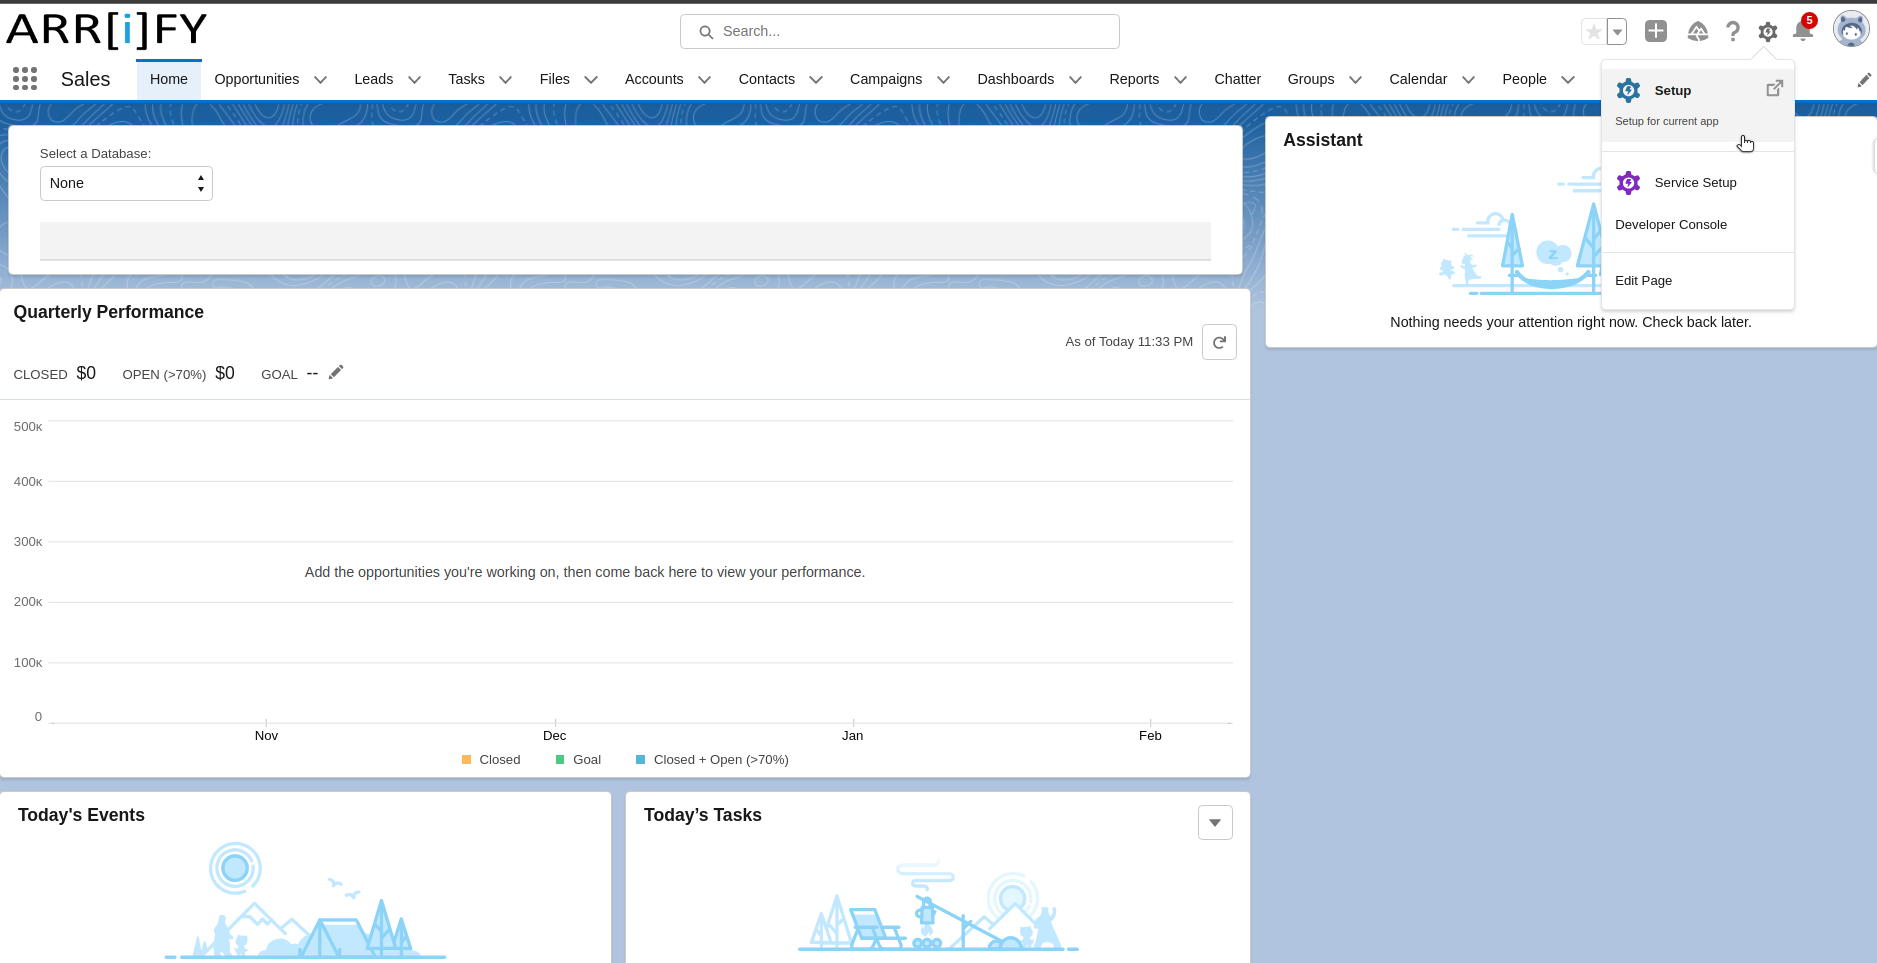Open the Today's Tasks actions dropdown
Screen dimensions: 1877x963
coord(1214,821)
